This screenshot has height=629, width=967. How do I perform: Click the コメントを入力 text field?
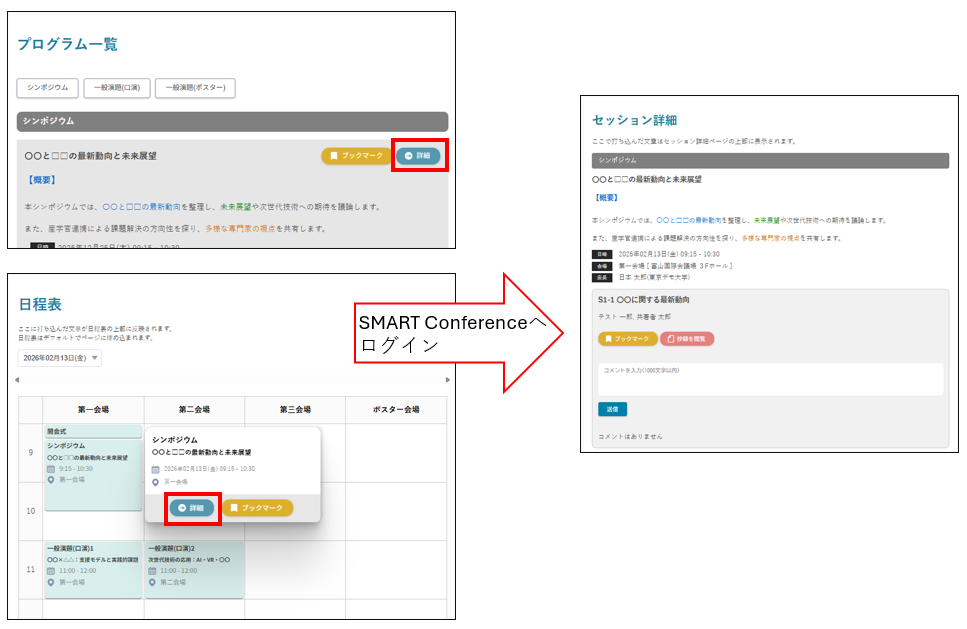[770, 378]
